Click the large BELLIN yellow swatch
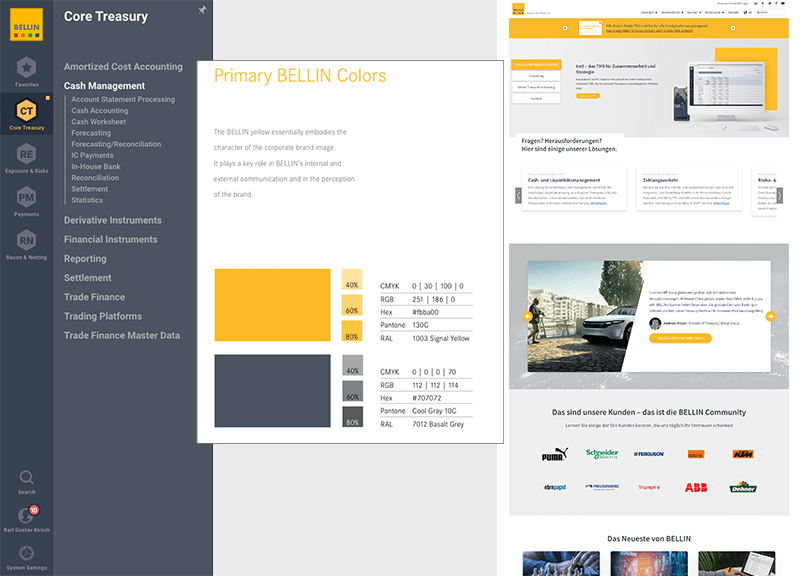The image size is (800, 576). pyautogui.click(x=272, y=306)
